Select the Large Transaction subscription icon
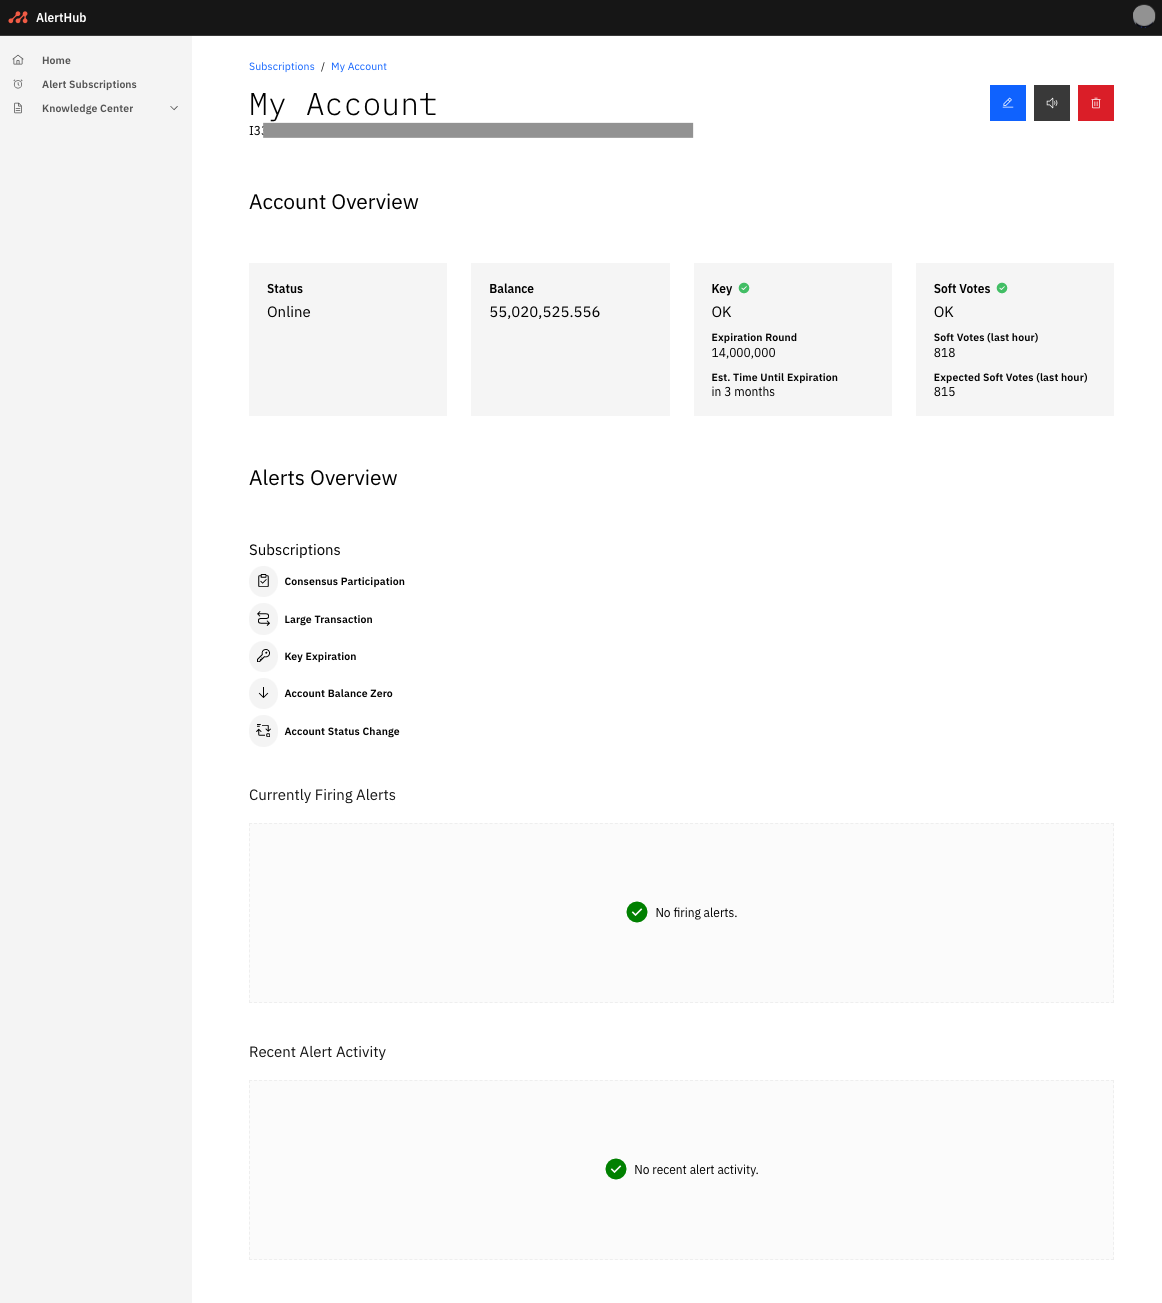 tap(263, 619)
